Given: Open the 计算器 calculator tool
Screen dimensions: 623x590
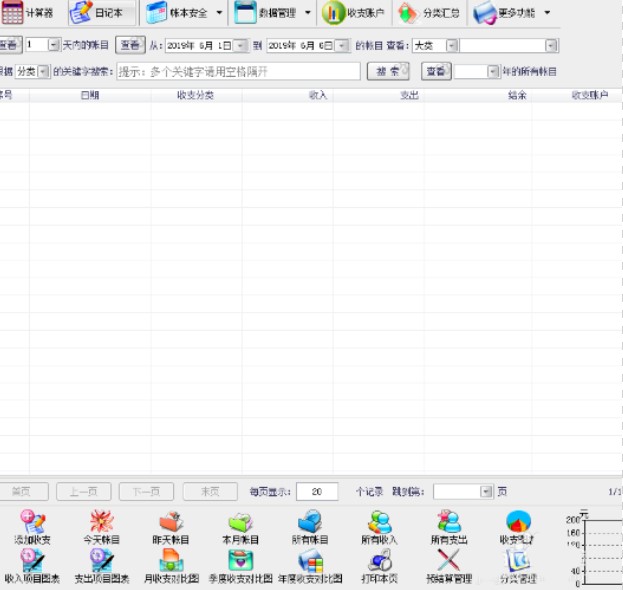Looking at the screenshot, I should pos(28,14).
